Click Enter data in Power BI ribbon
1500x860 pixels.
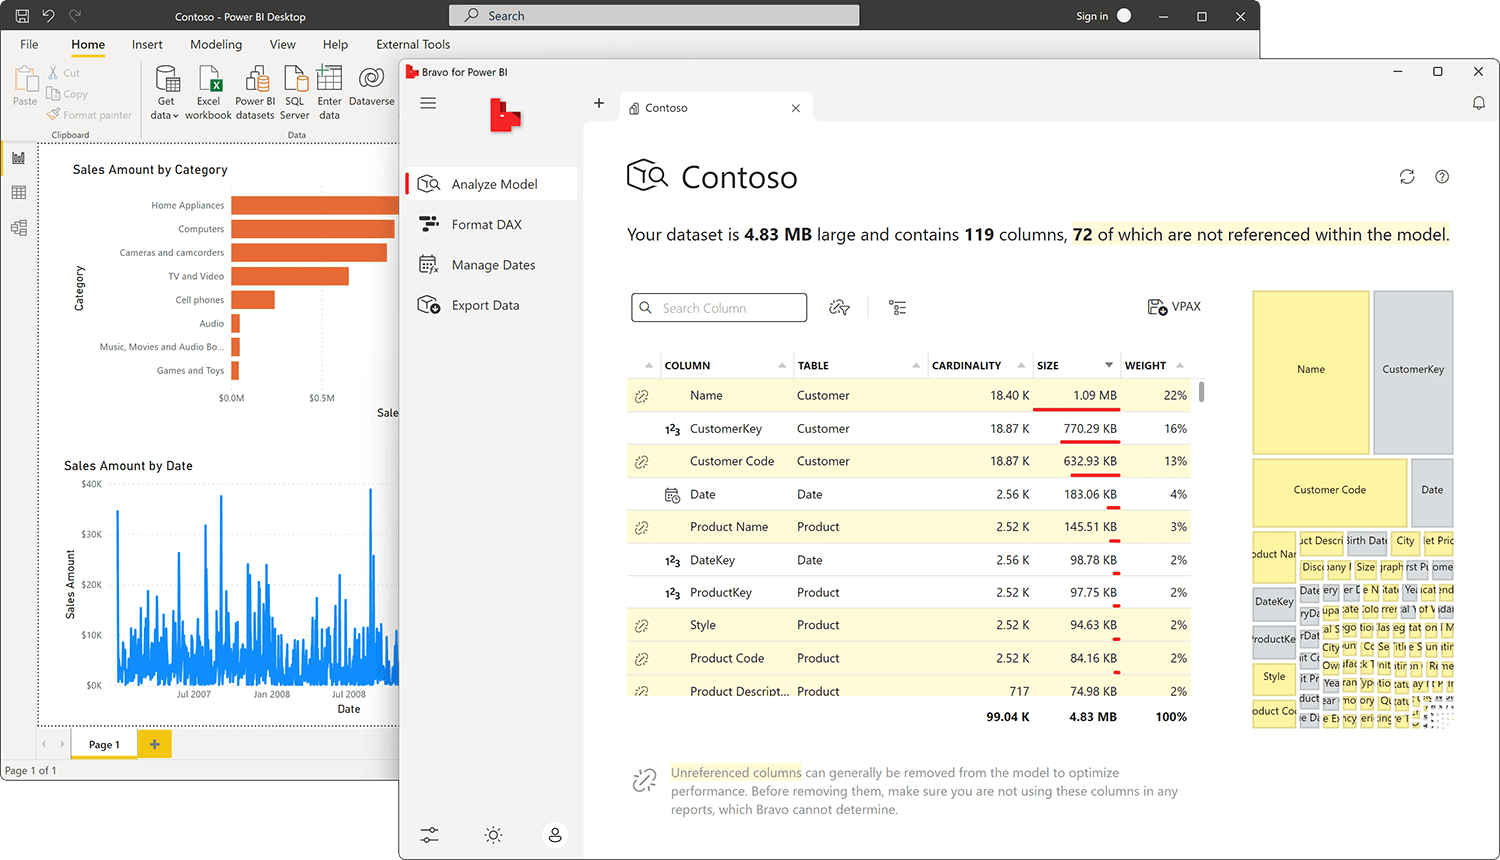click(x=329, y=93)
